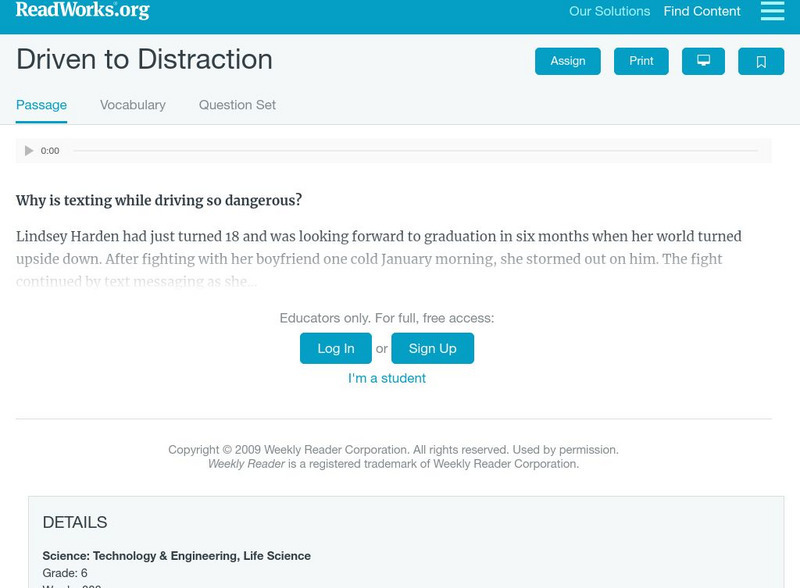Click the Sign Up button
The height and width of the screenshot is (588, 800).
(434, 349)
